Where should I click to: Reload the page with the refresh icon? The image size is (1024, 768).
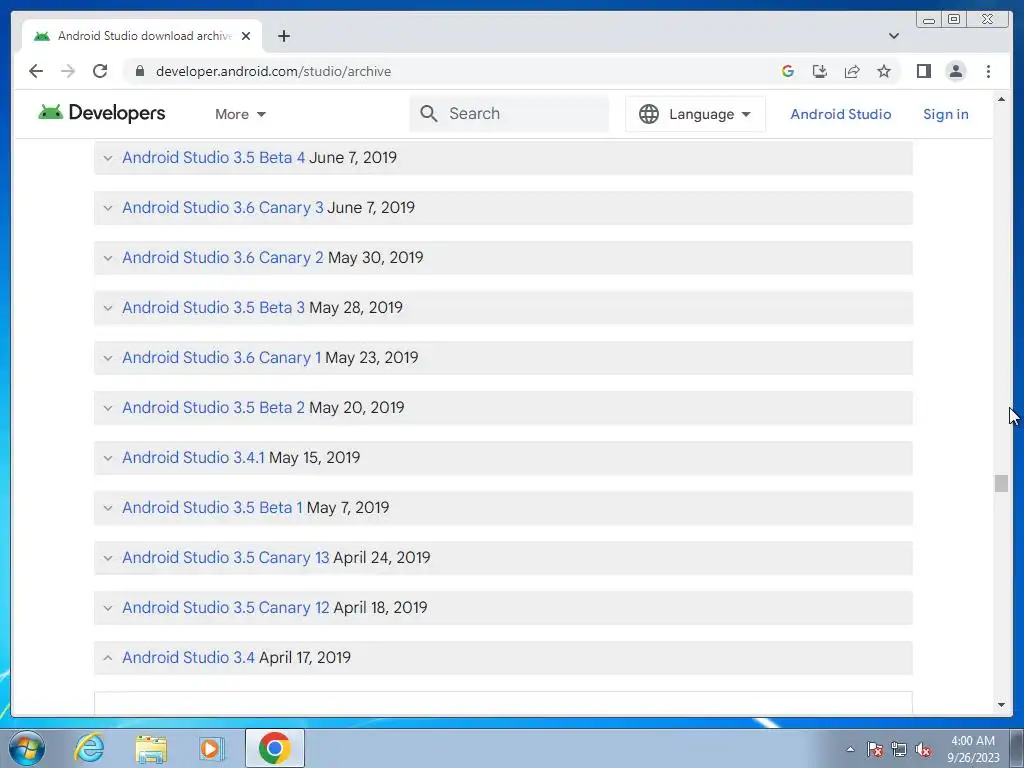coord(100,71)
